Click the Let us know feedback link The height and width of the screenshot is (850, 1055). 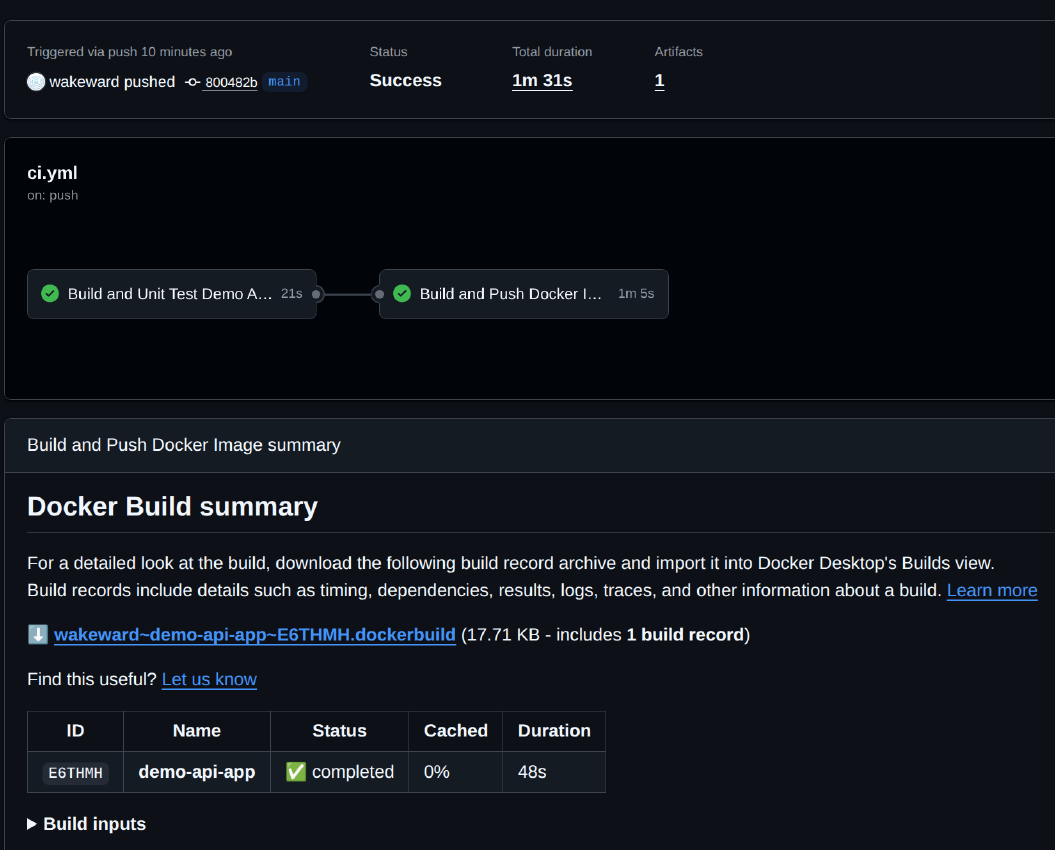point(209,679)
